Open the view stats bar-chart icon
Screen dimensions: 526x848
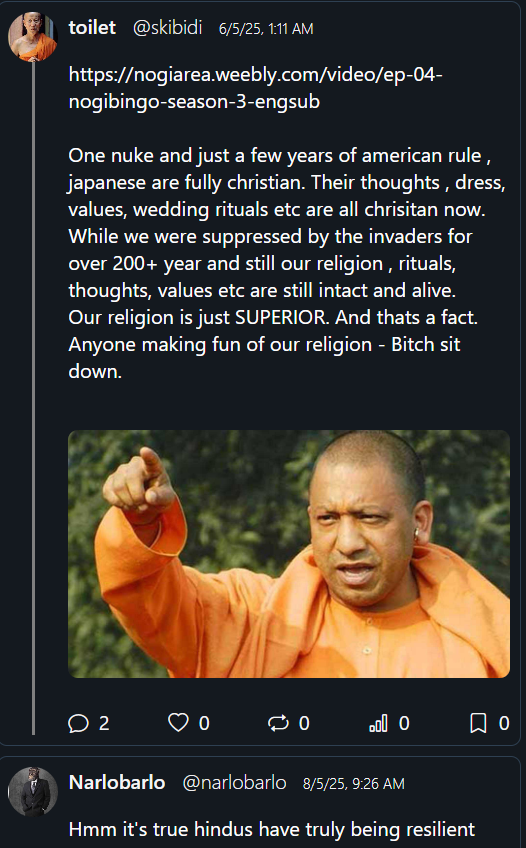378,723
